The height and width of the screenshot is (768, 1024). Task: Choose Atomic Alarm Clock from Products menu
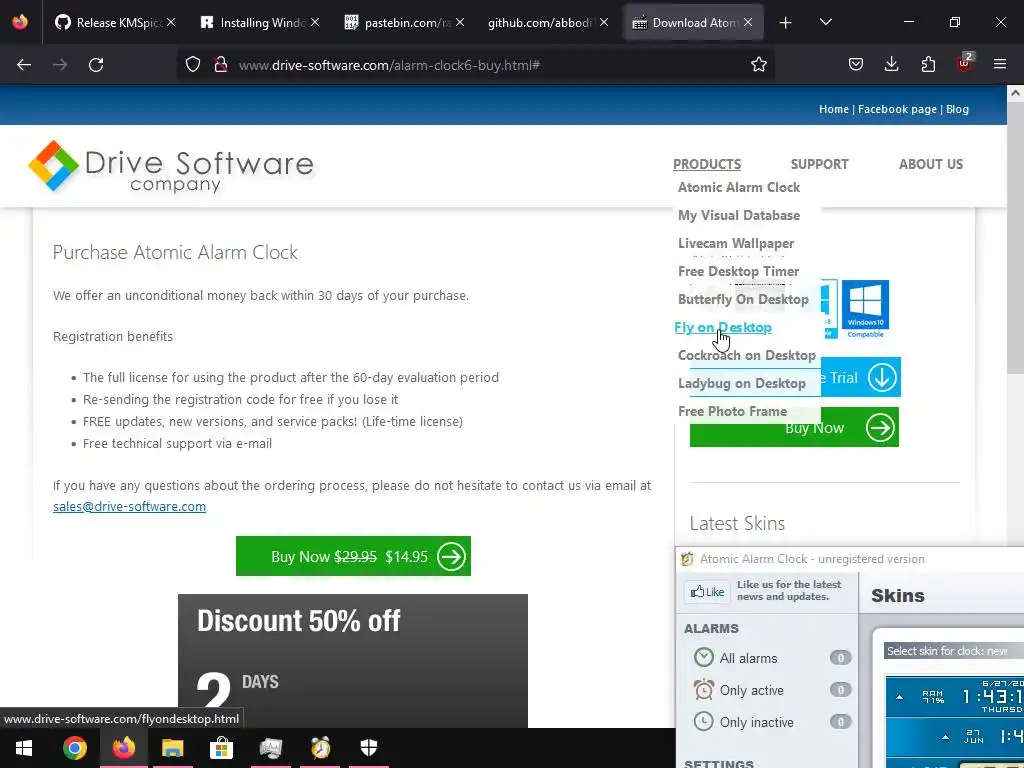coord(739,187)
